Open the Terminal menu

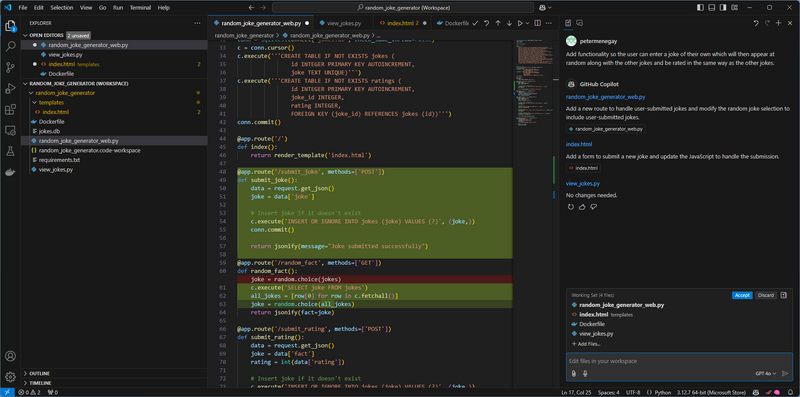(140, 8)
